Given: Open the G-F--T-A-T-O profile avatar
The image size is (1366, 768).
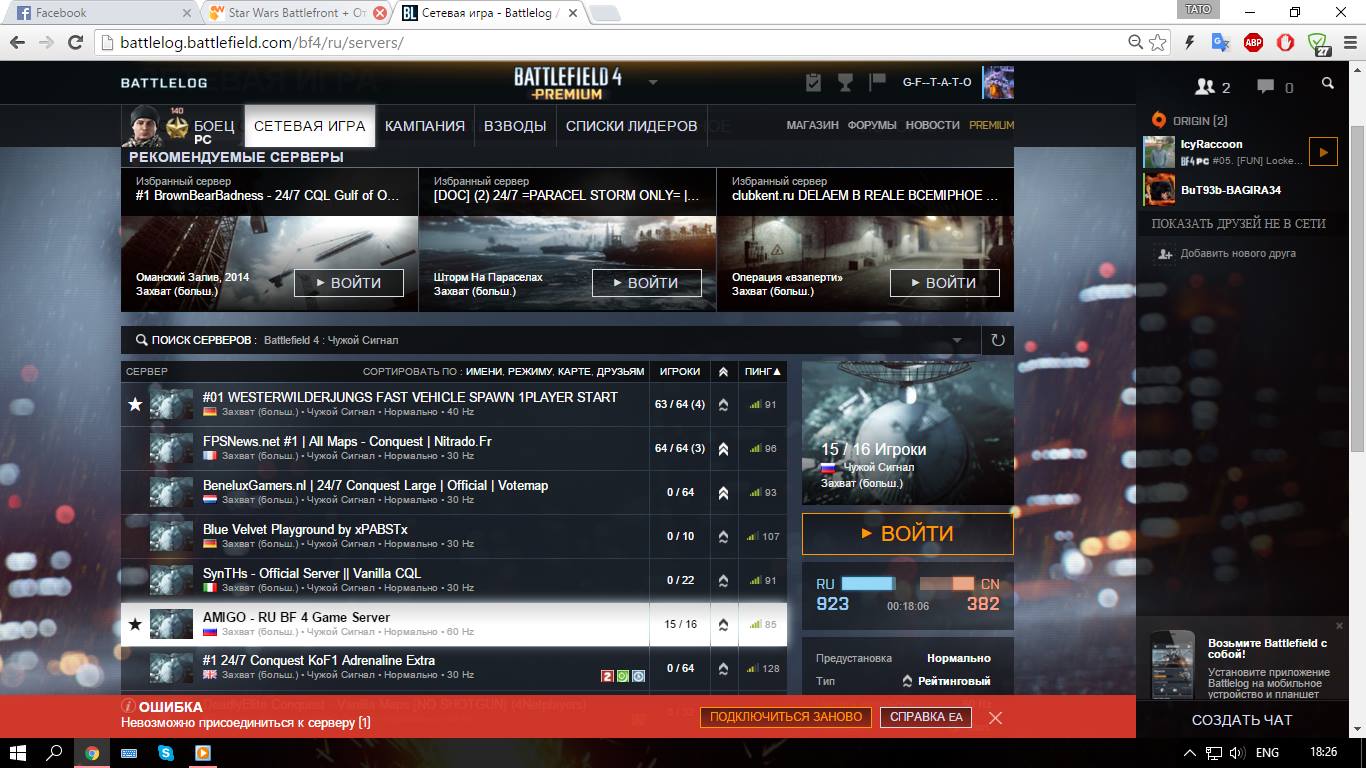Looking at the screenshot, I should tap(998, 82).
